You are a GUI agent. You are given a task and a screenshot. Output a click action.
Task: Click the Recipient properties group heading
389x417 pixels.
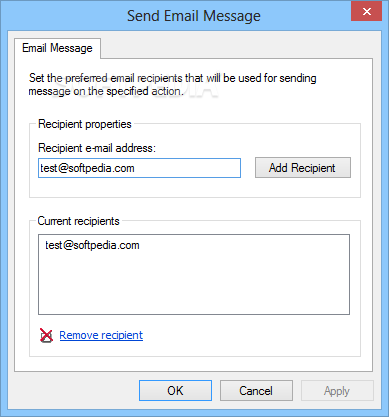click(85, 124)
